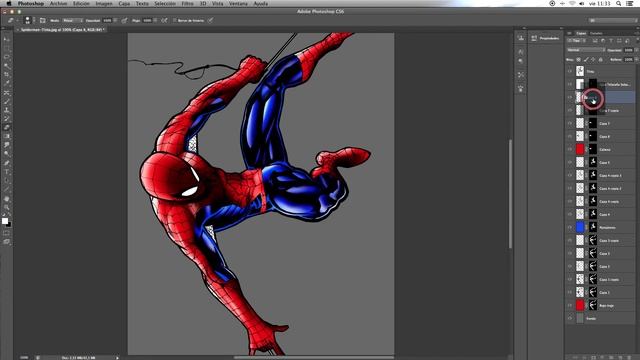Select the Move tool in the toolbox
Screen dimensions: 640x360
7,39
